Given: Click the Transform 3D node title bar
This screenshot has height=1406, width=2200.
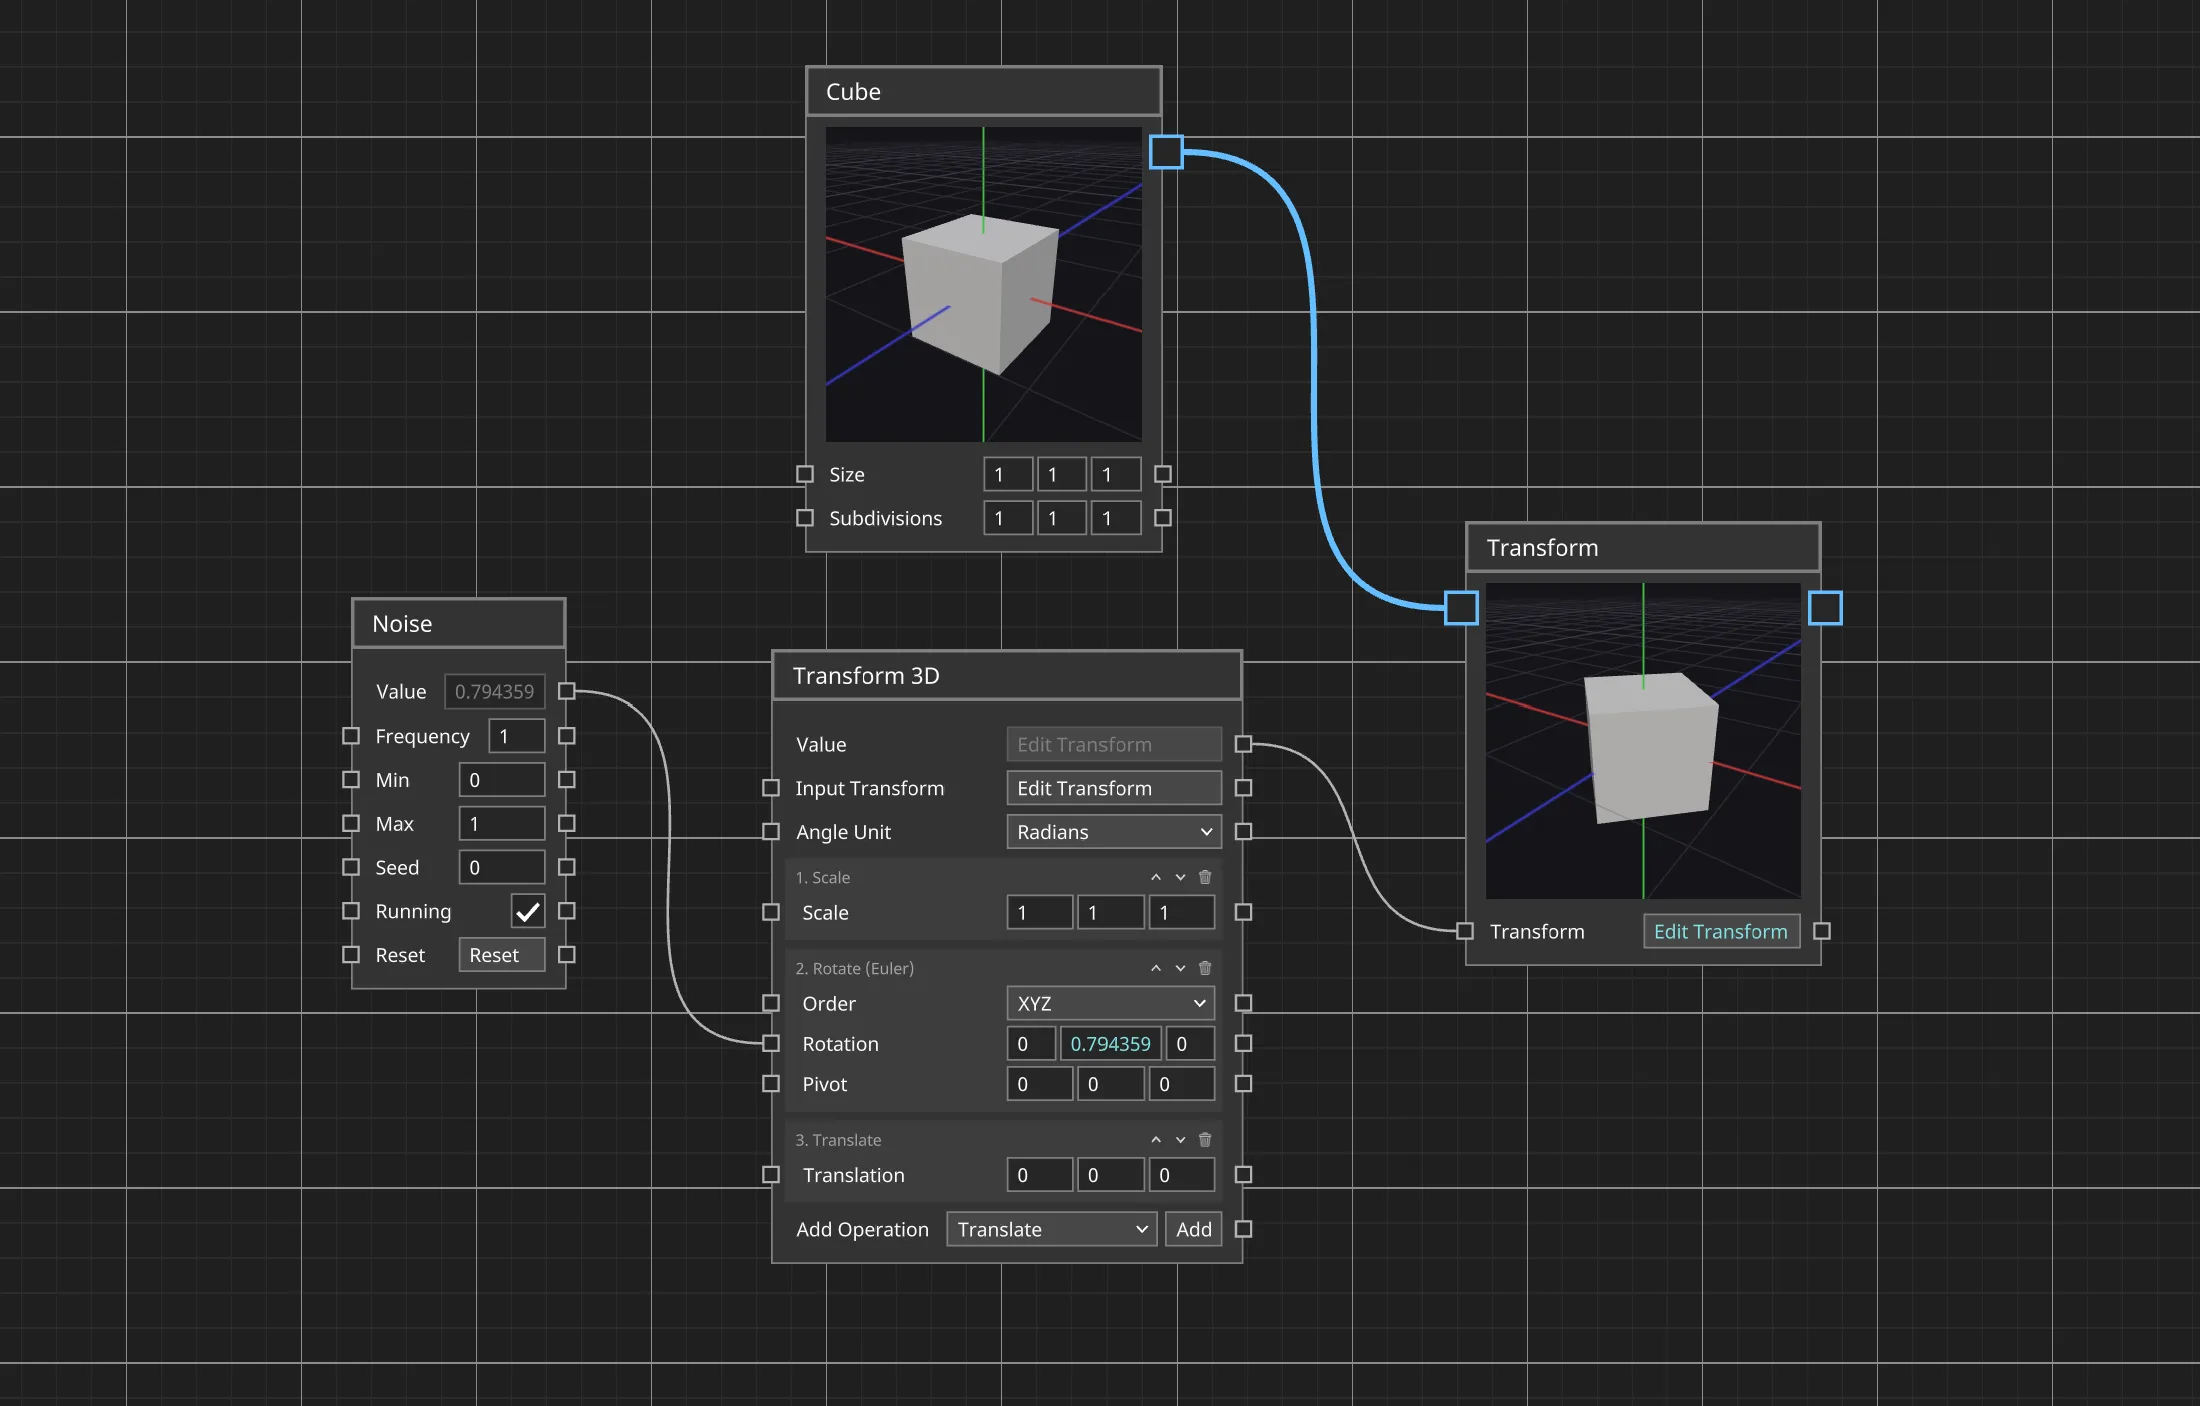Looking at the screenshot, I should [1007, 675].
